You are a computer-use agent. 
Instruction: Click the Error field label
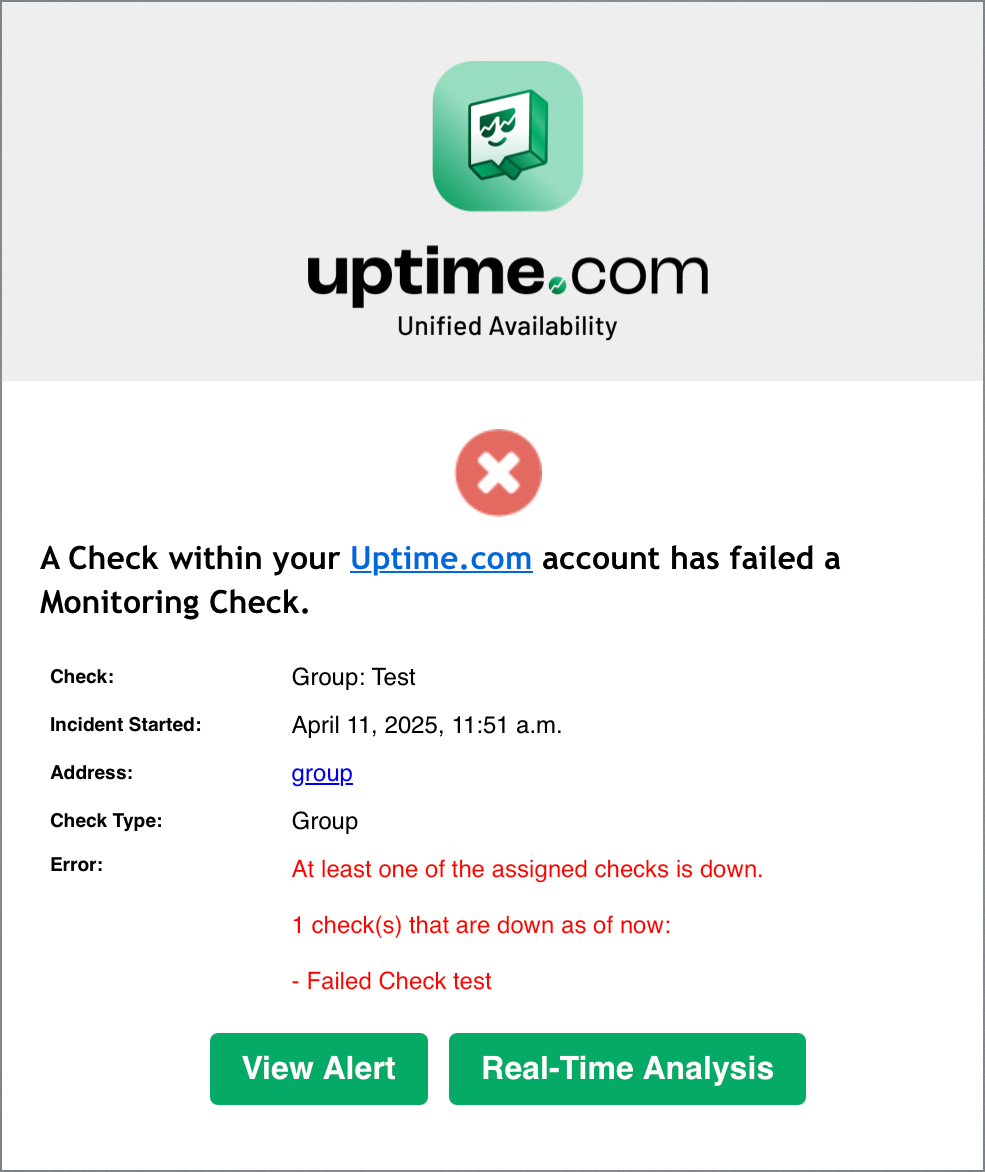pyautogui.click(x=76, y=865)
